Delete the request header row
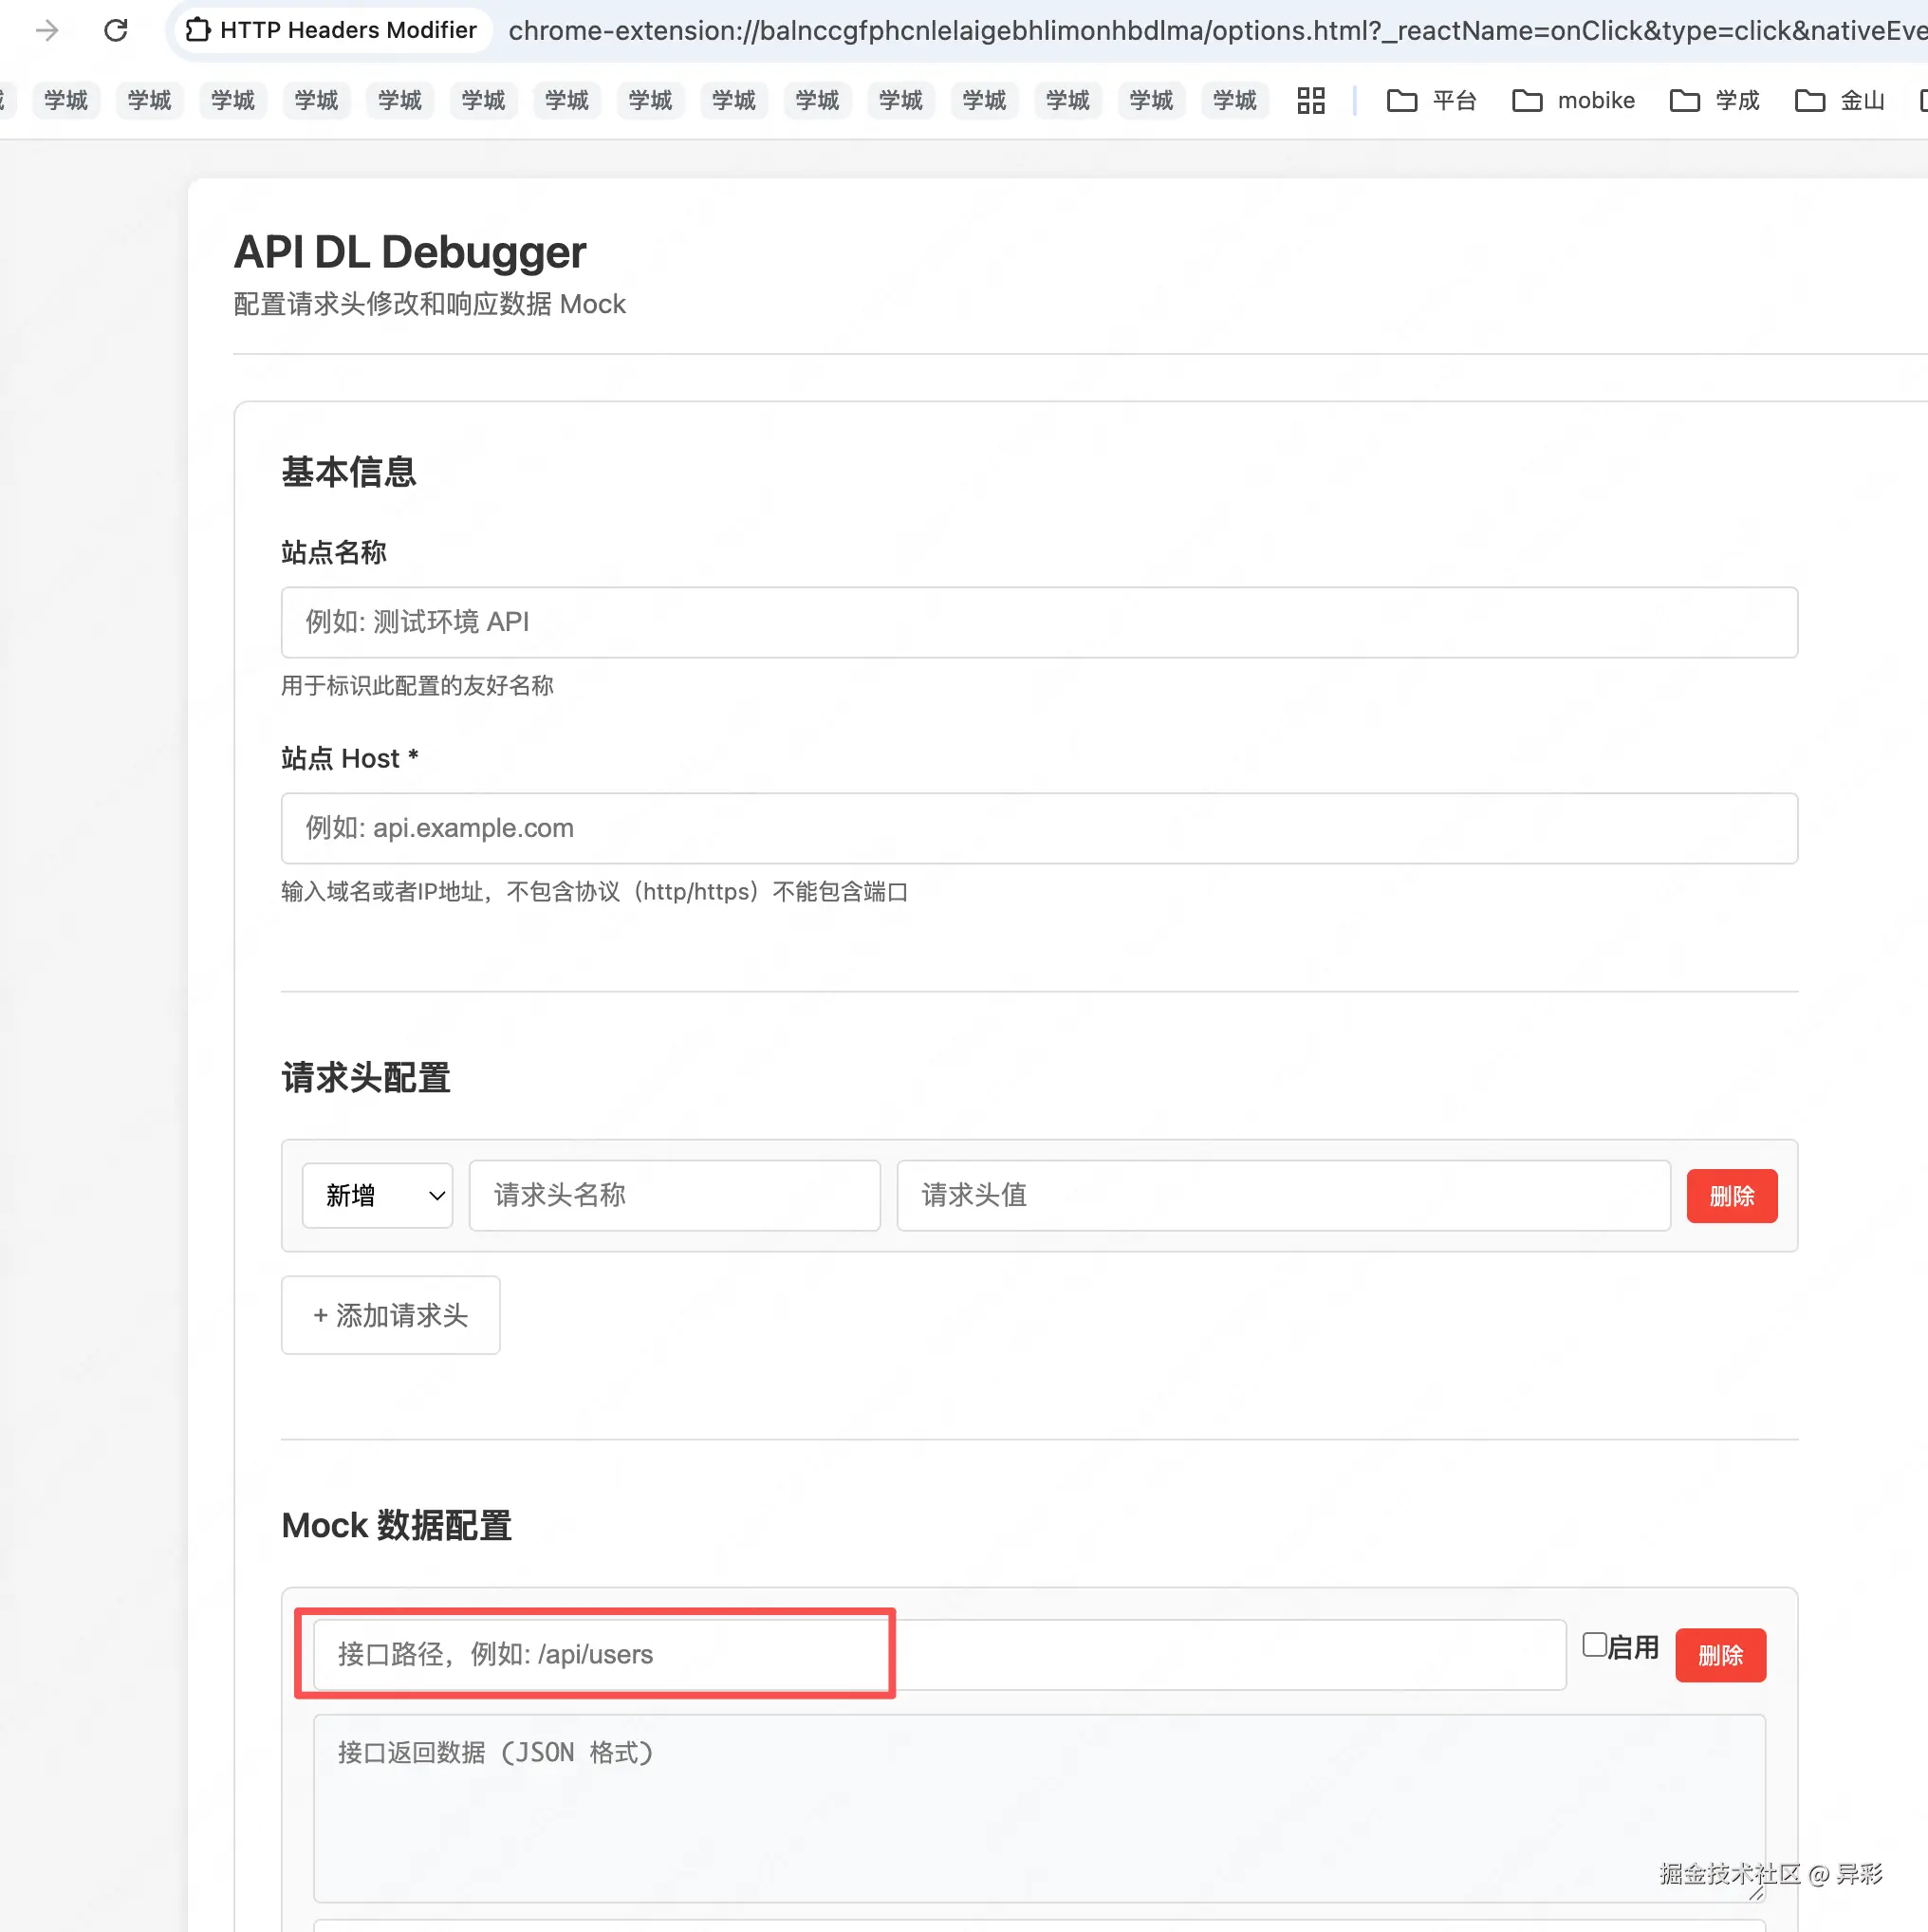Image resolution: width=1928 pixels, height=1932 pixels. tap(1731, 1196)
